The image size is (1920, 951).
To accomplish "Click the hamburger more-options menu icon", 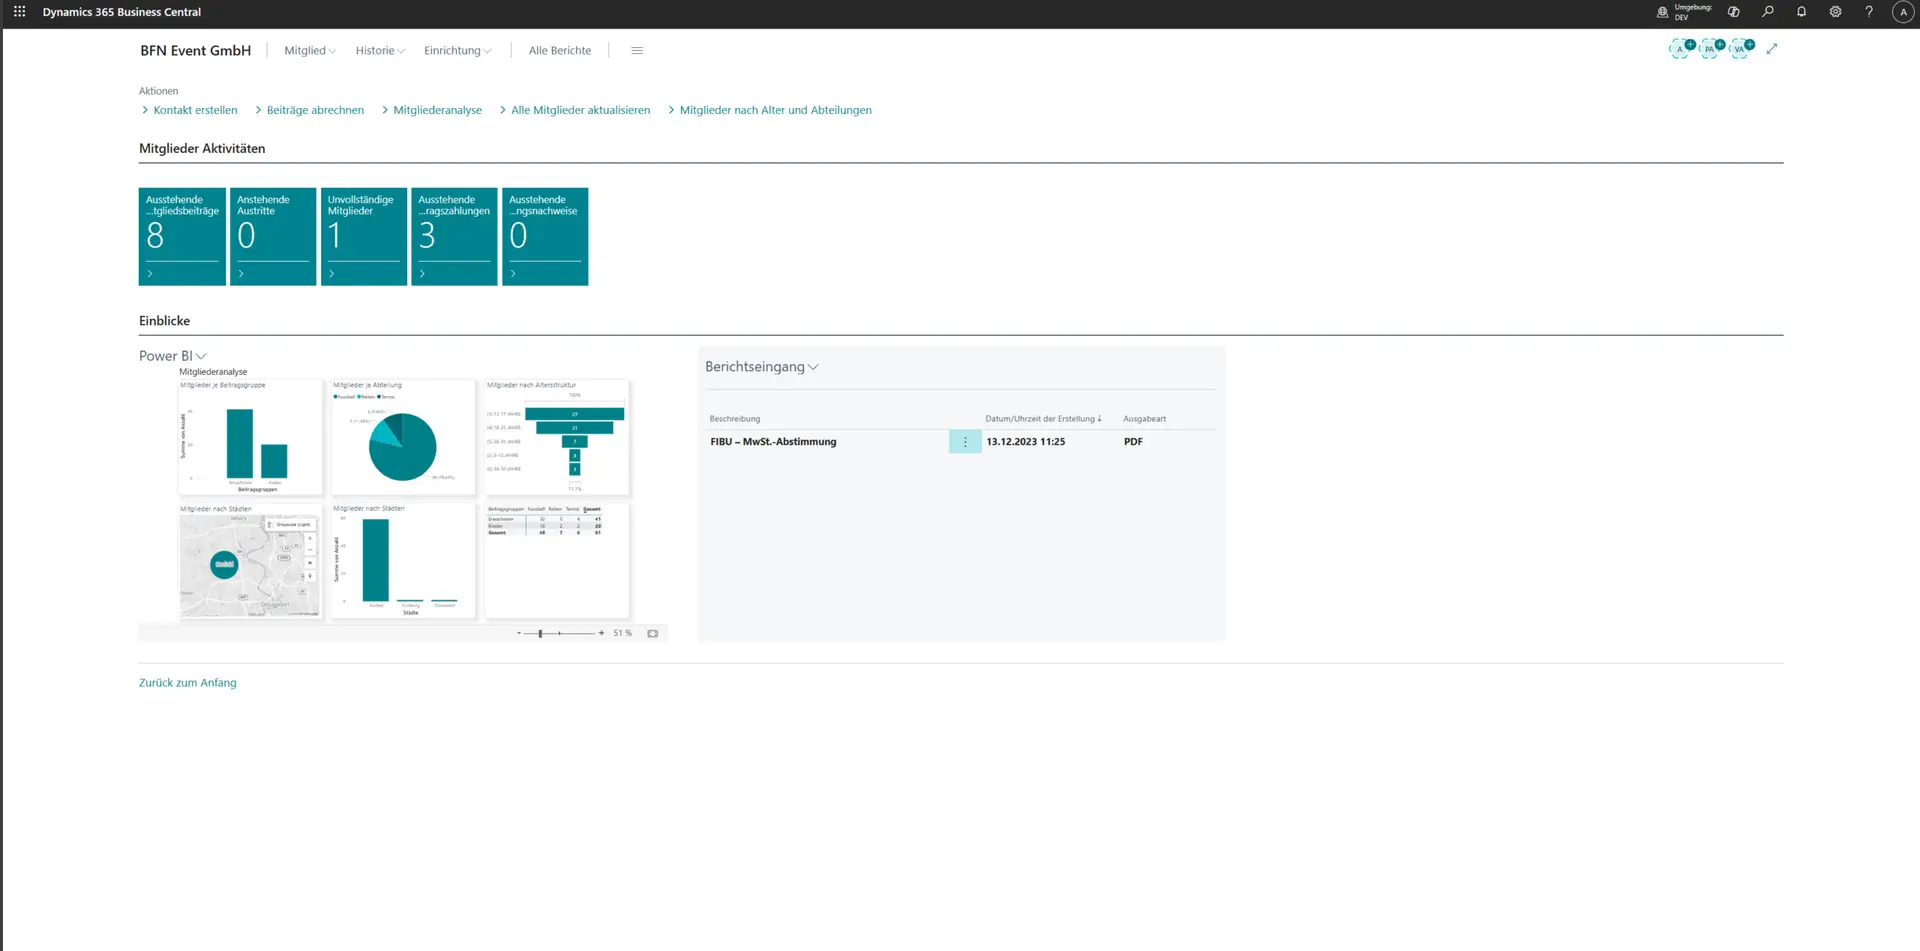I will click(x=637, y=51).
